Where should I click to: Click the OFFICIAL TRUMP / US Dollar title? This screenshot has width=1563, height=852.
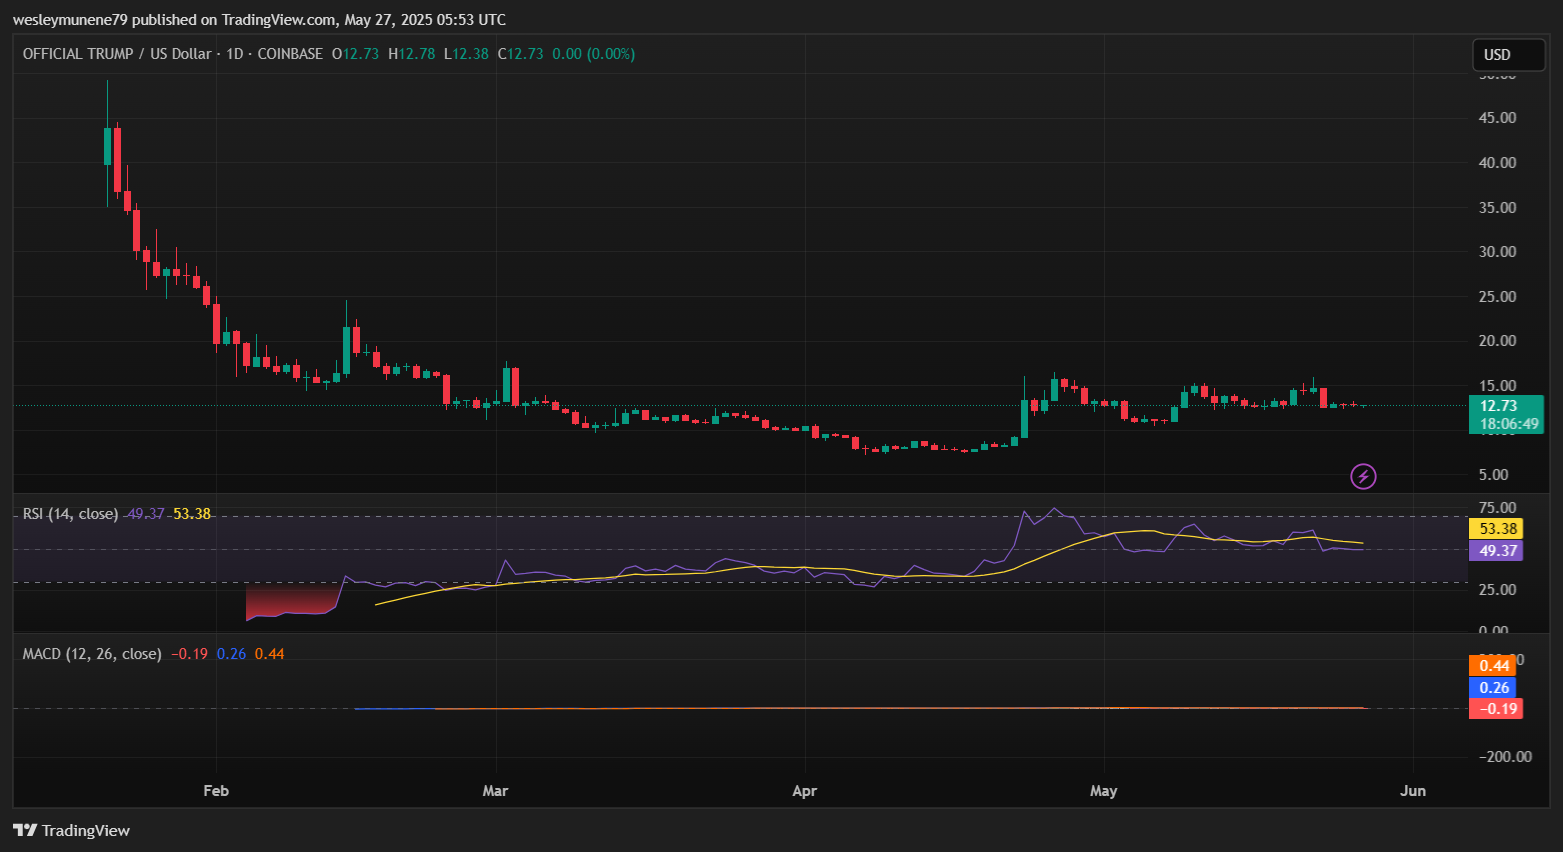(x=116, y=54)
